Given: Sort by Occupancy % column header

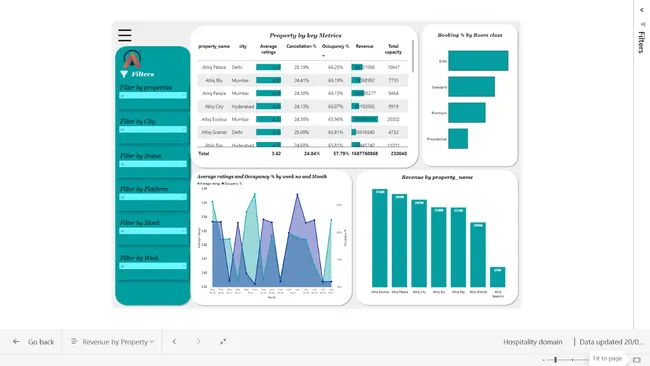Looking at the screenshot, I should tap(335, 46).
